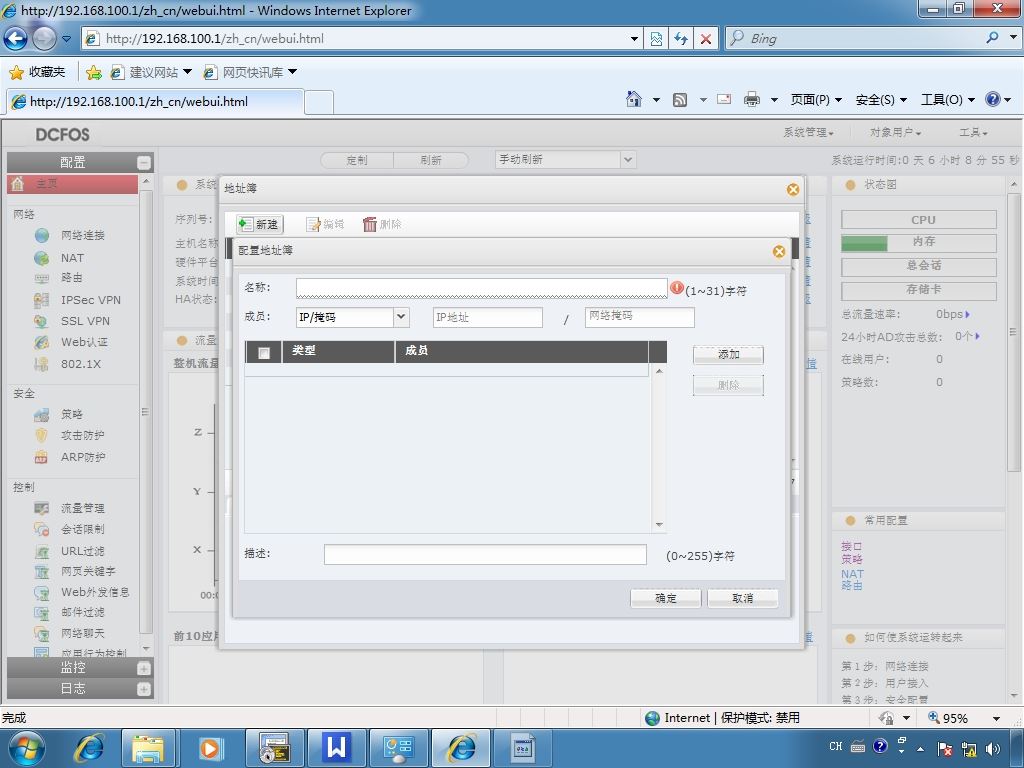Screen dimensions: 1024x768
Task: Open IE 工具(O) menu
Action: 948,99
